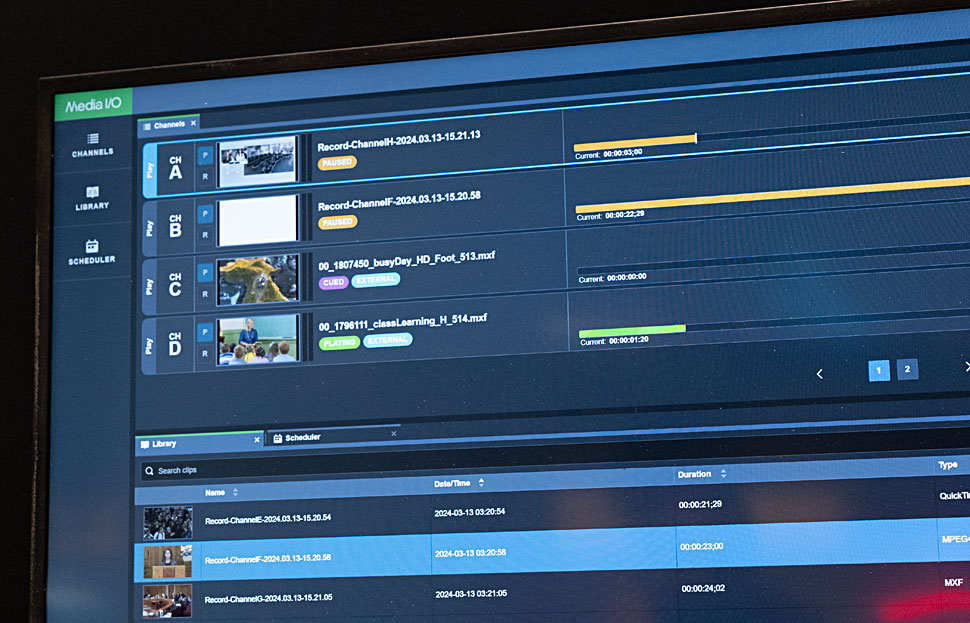Viewport: 970px width, 623px height.
Task: Click date 2024-03-13 03:20:54 cell
Action: (470, 512)
